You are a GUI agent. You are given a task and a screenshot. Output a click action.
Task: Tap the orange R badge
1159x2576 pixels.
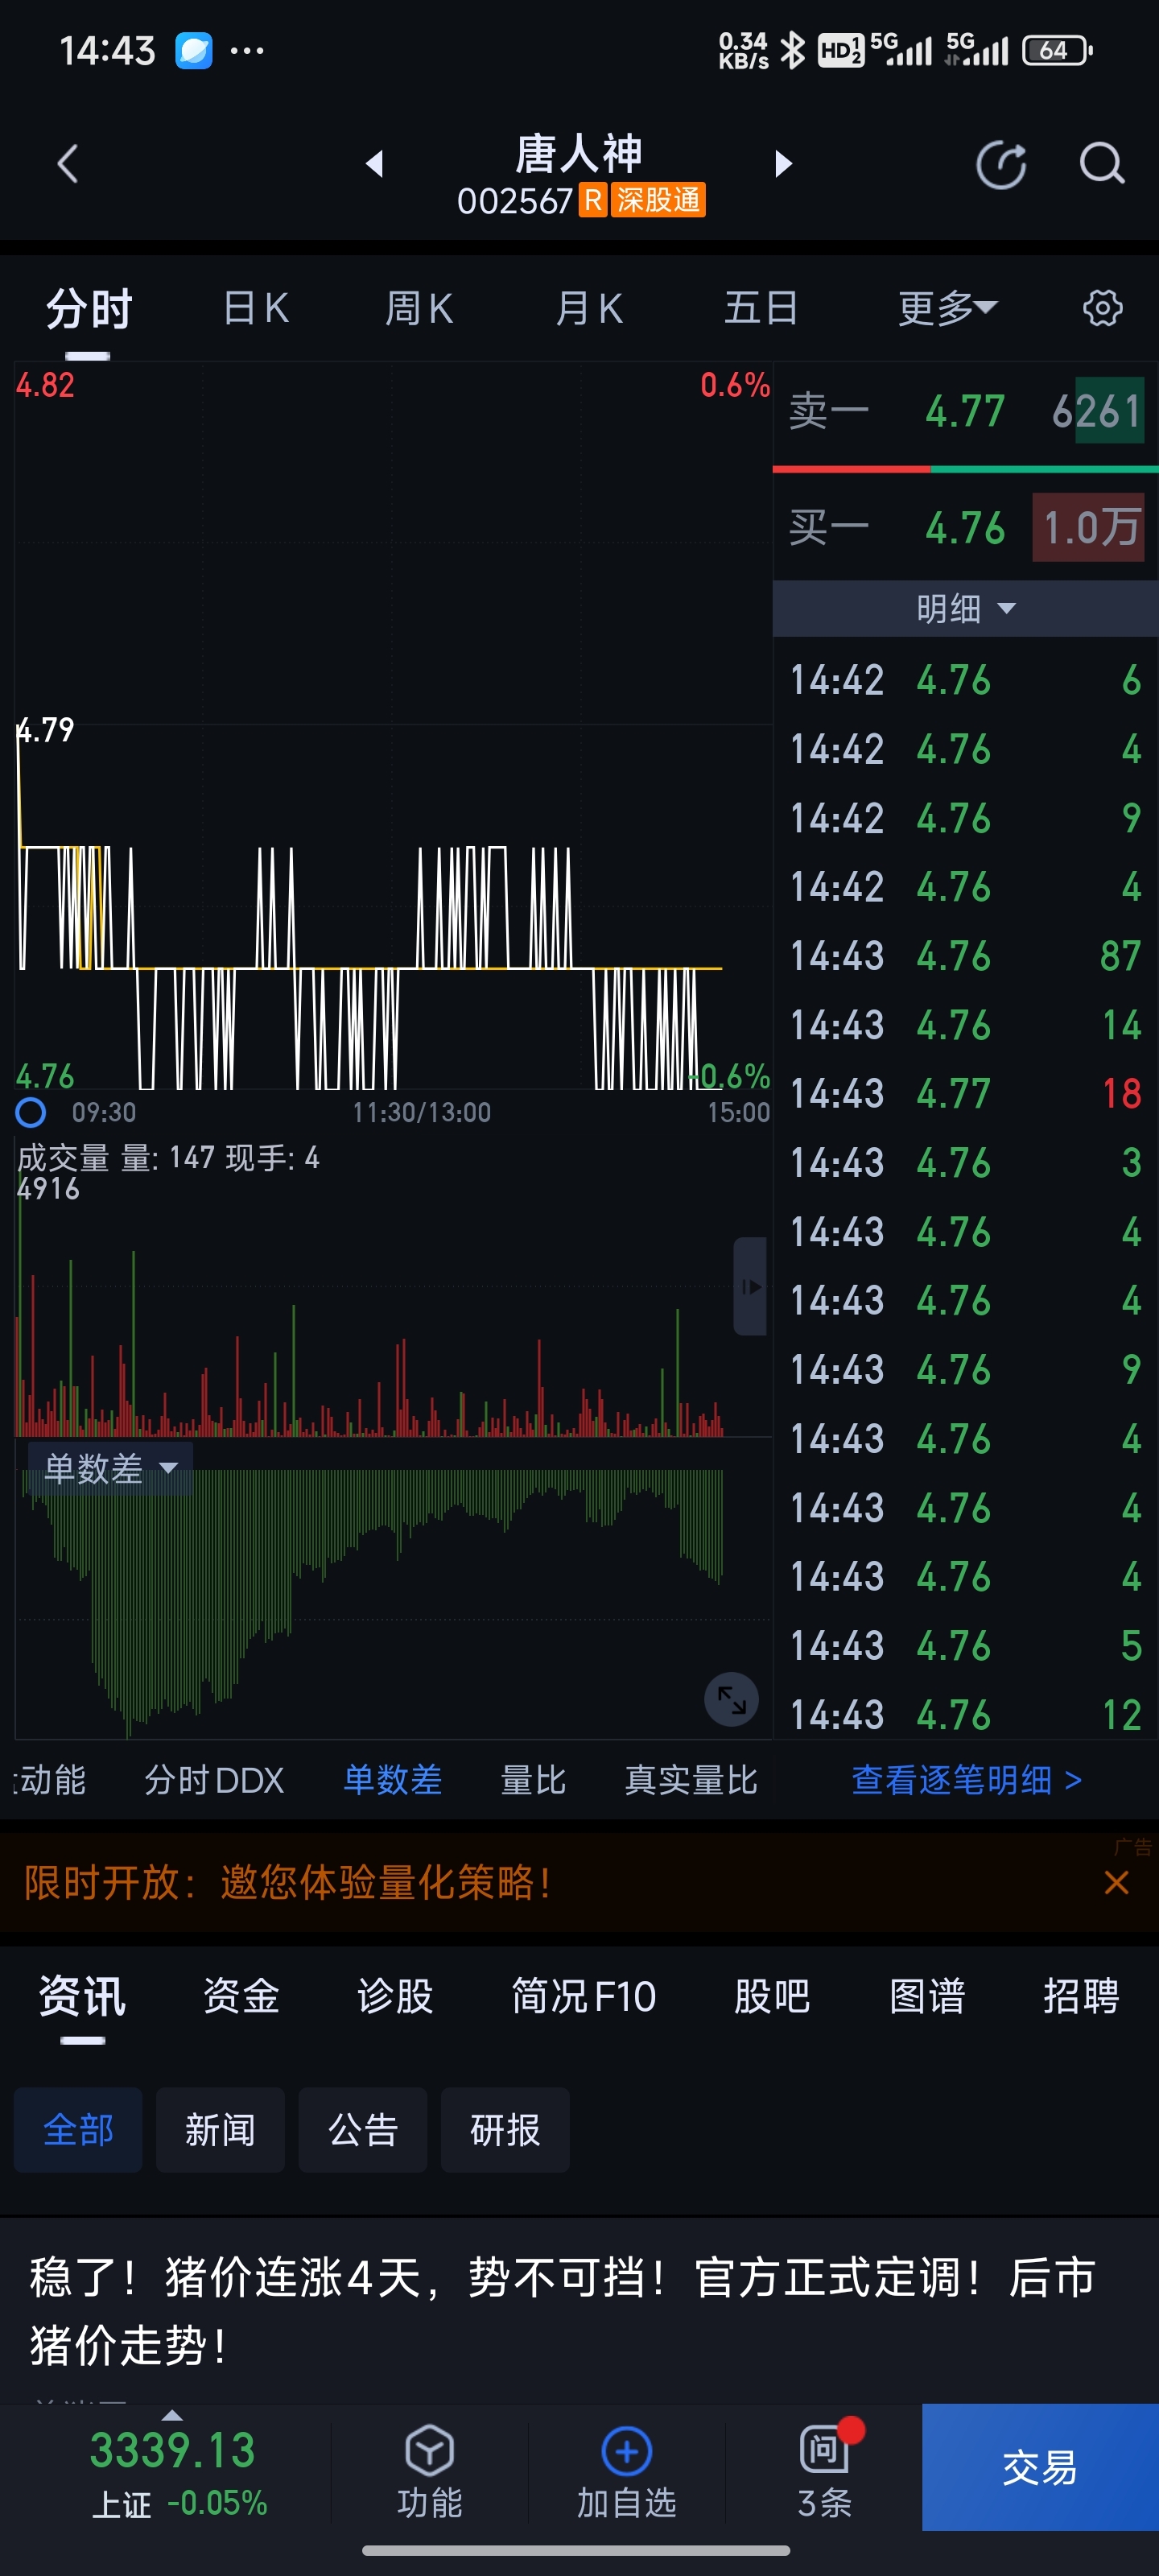pos(592,200)
